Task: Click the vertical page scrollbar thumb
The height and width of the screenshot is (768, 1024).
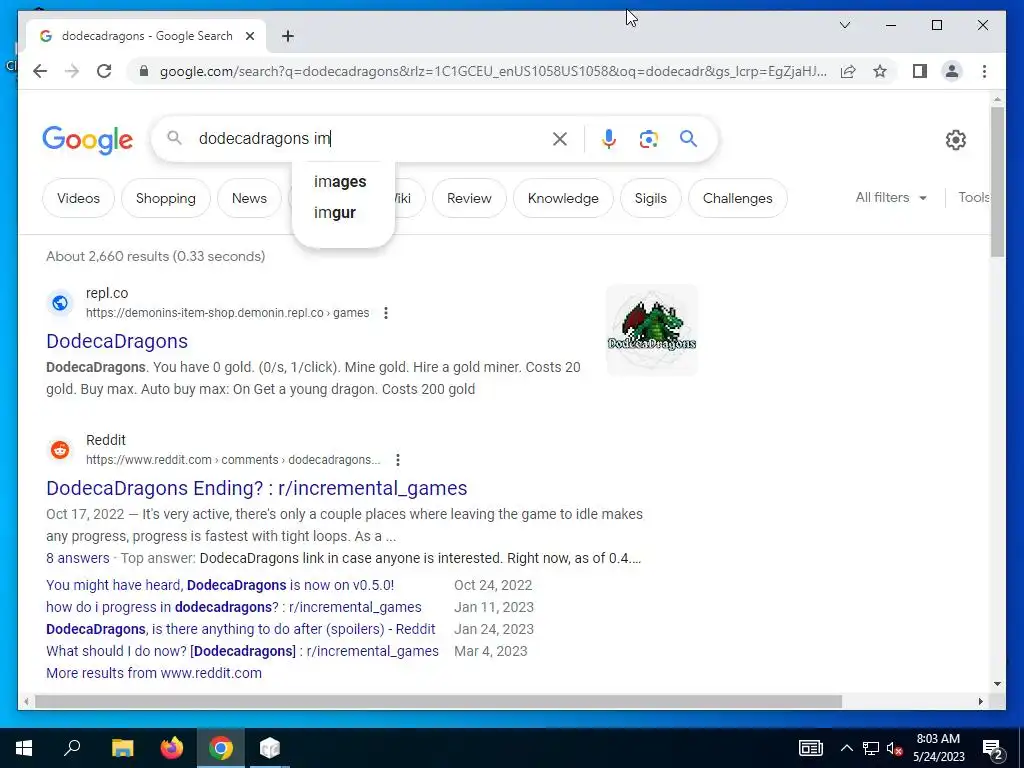Action: click(x=997, y=182)
